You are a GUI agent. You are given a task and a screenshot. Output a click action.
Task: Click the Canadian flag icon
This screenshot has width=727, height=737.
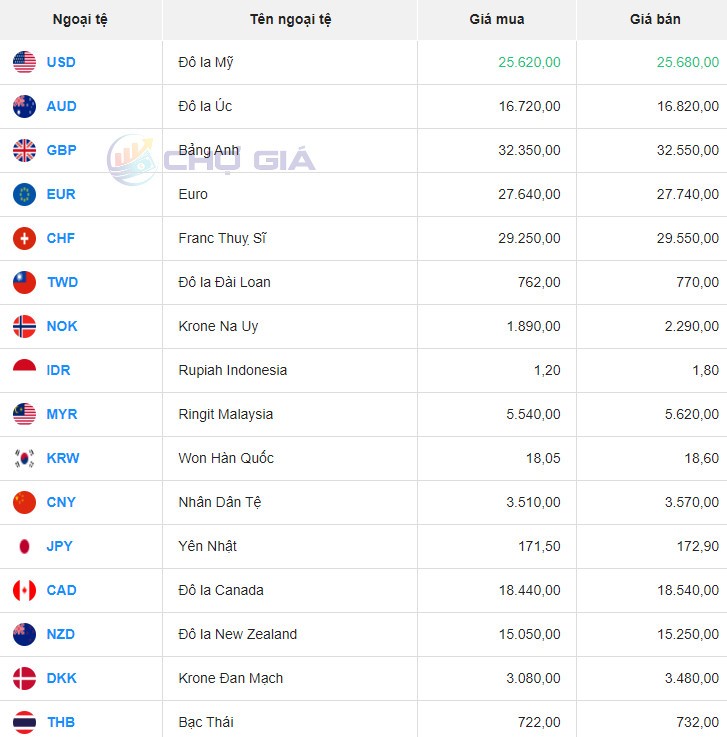click(x=25, y=590)
